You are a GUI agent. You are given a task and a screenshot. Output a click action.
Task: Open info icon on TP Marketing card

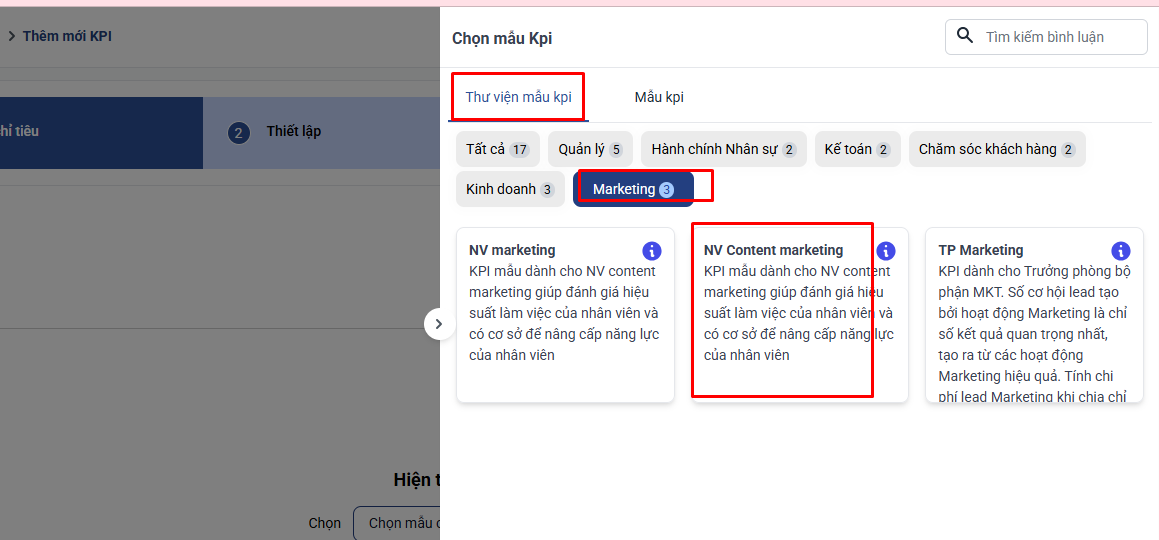pyautogui.click(x=1121, y=251)
